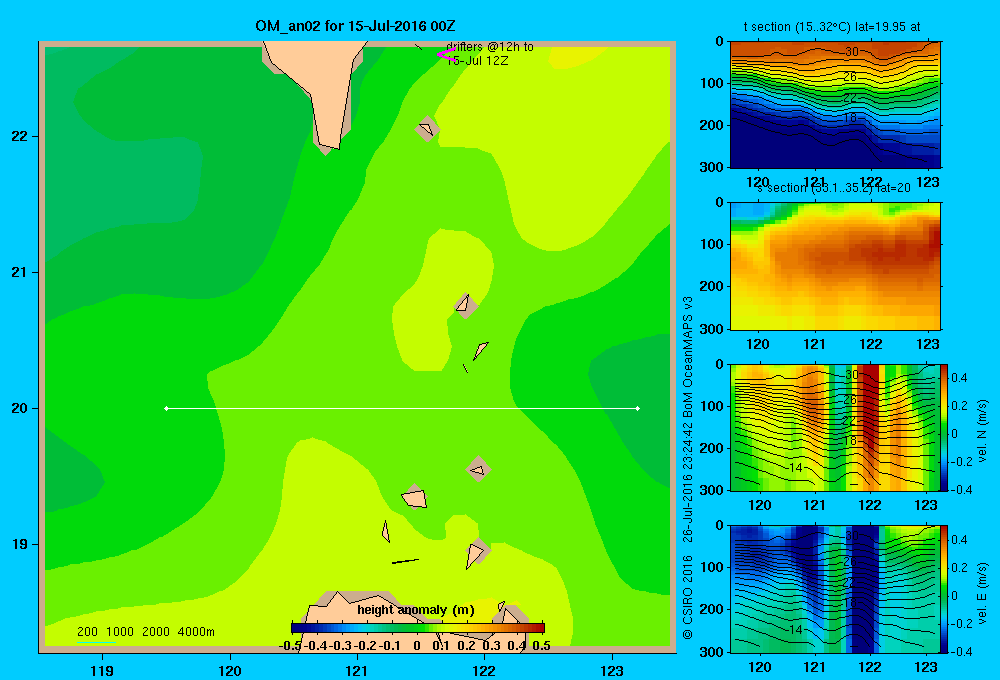Screen dimensions: 1000x680
Task: Click latitude label 19 on the map axis
Action: (20, 544)
